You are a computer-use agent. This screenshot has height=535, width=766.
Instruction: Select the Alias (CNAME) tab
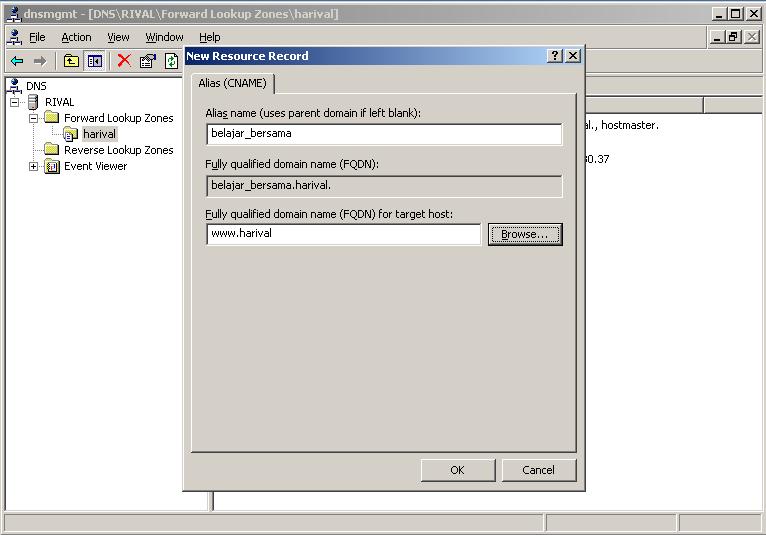(233, 83)
